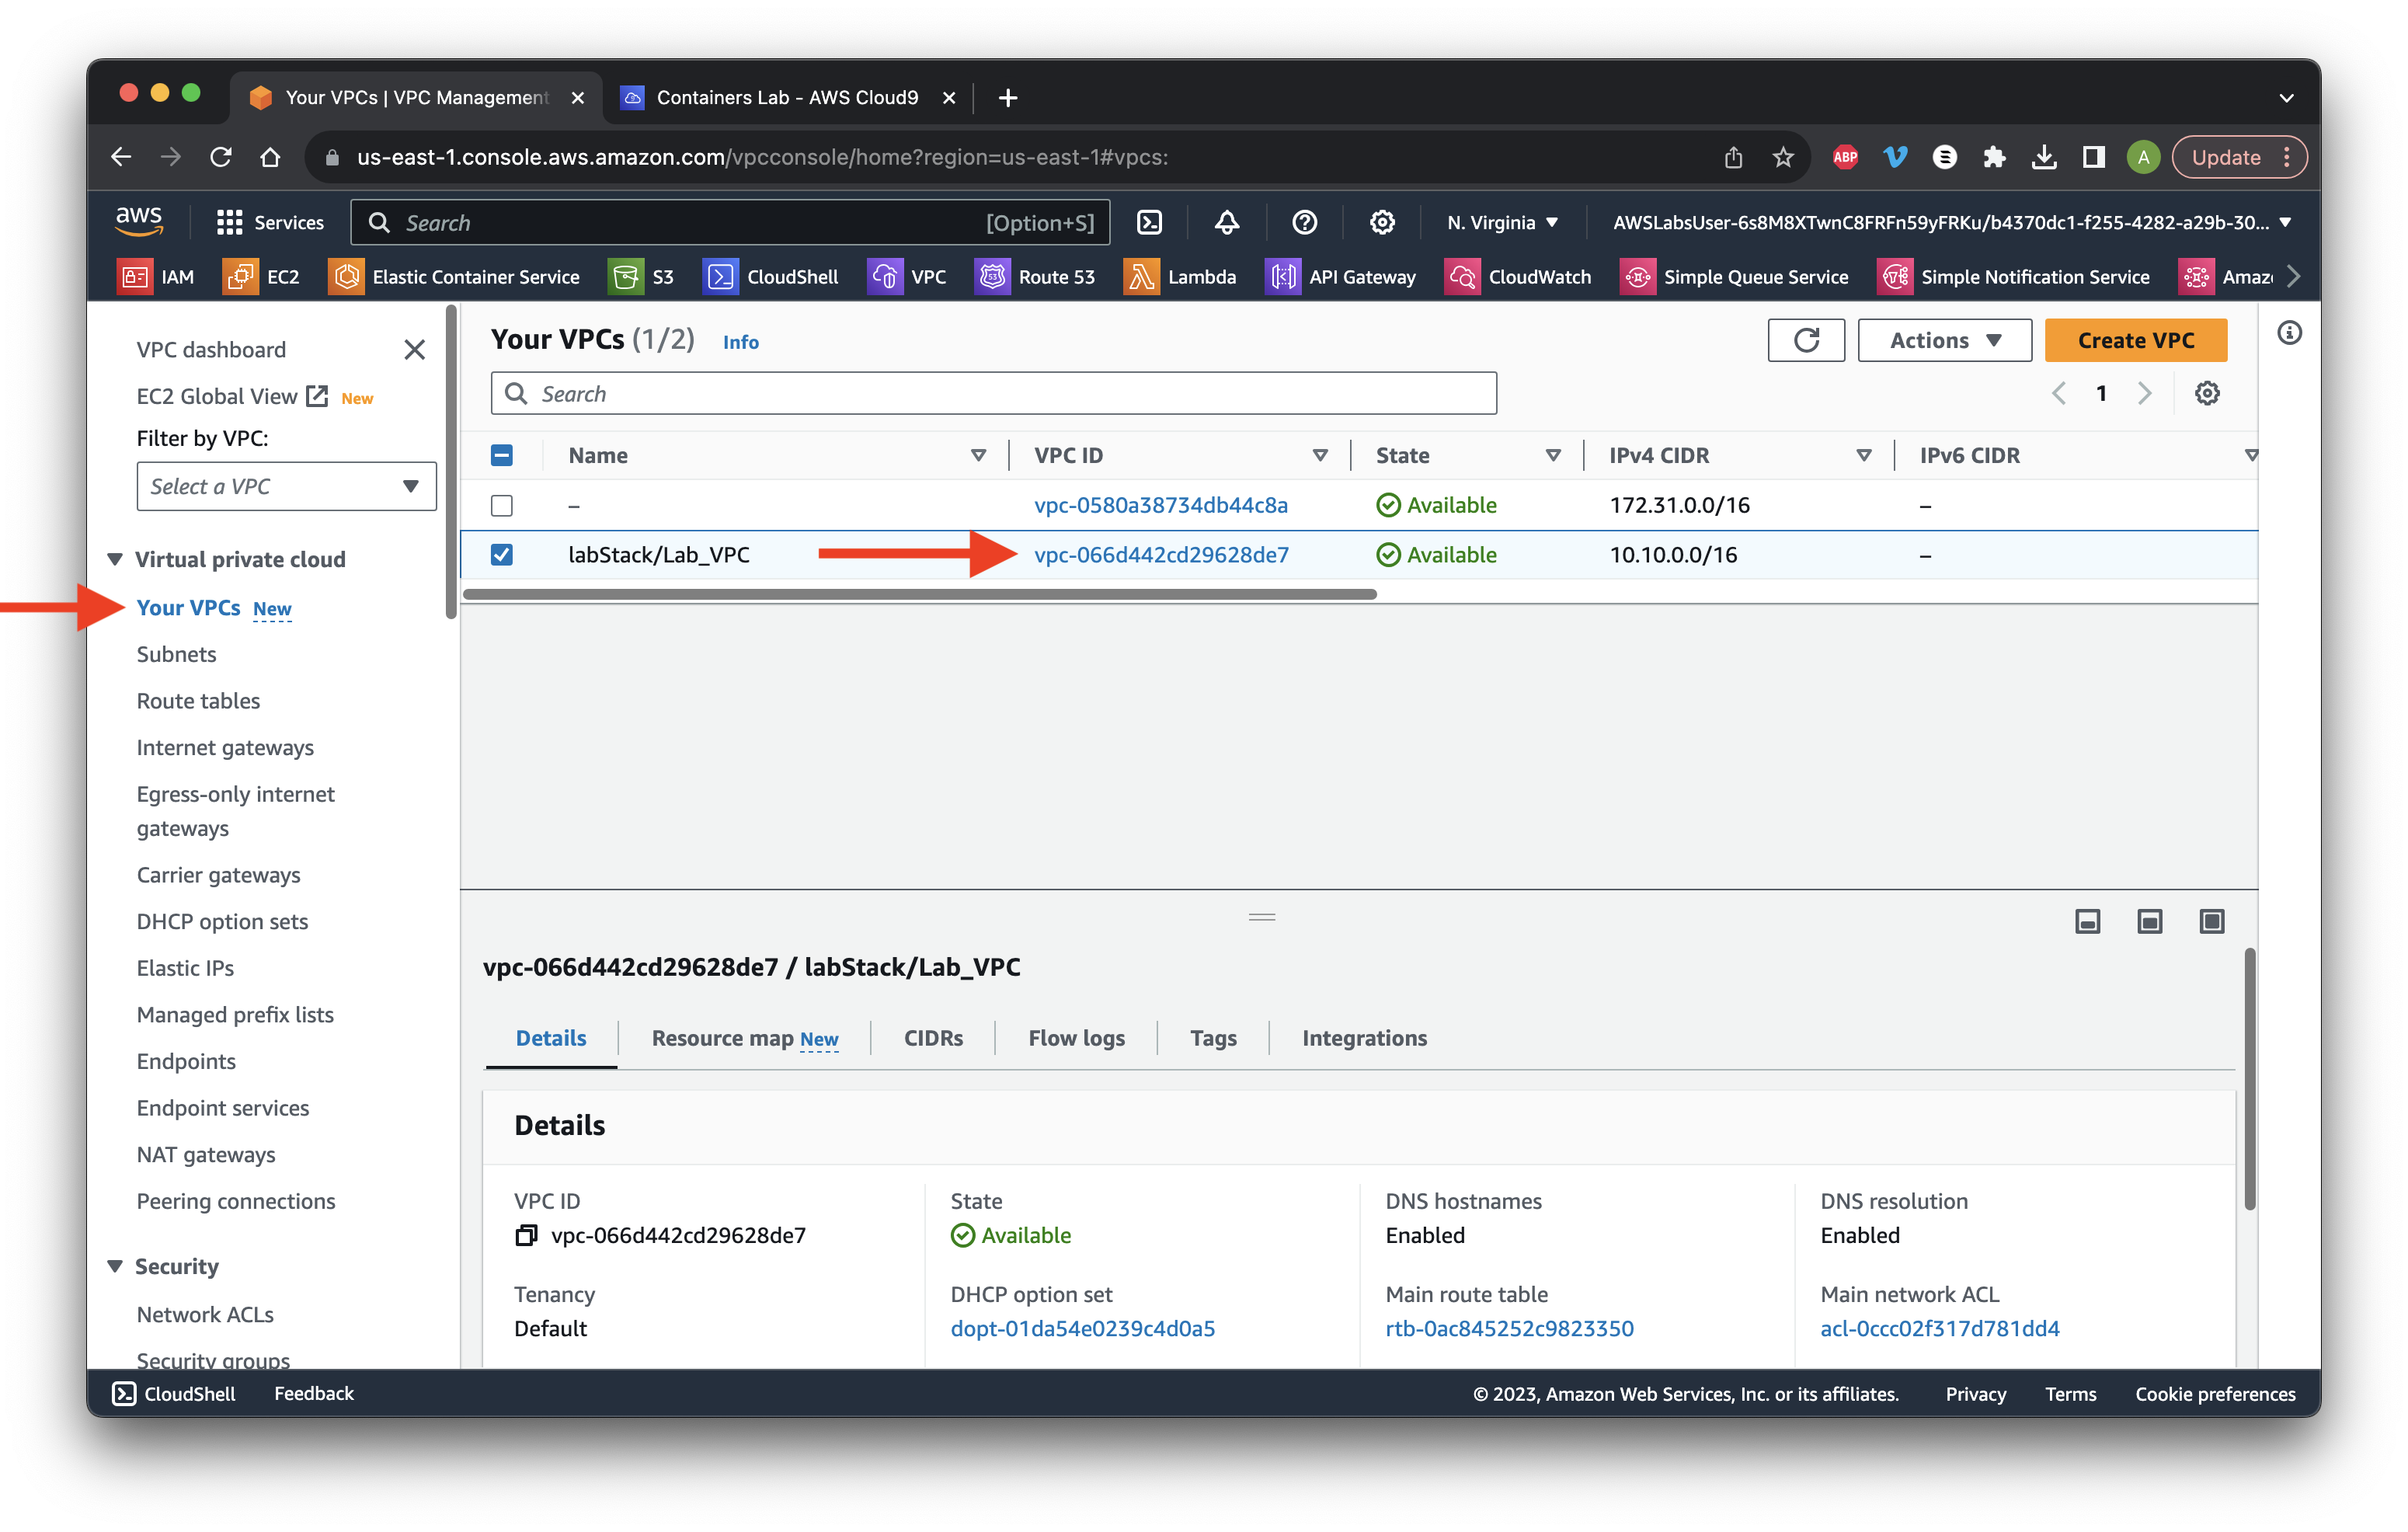The width and height of the screenshot is (2408, 1532).
Task: Copy VPC ID in details panel
Action: tap(526, 1235)
